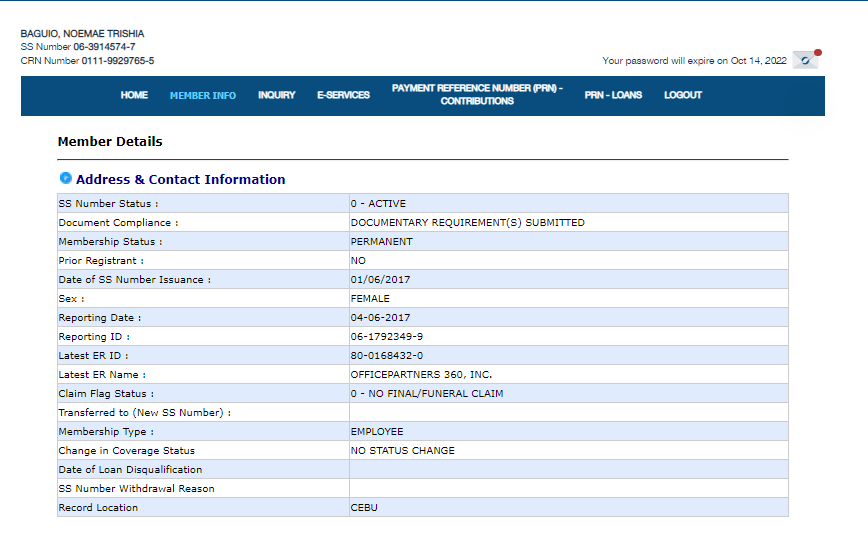Open Payment Reference Number (PRN) - Contributions menu
The image size is (868, 559).
(x=477, y=95)
